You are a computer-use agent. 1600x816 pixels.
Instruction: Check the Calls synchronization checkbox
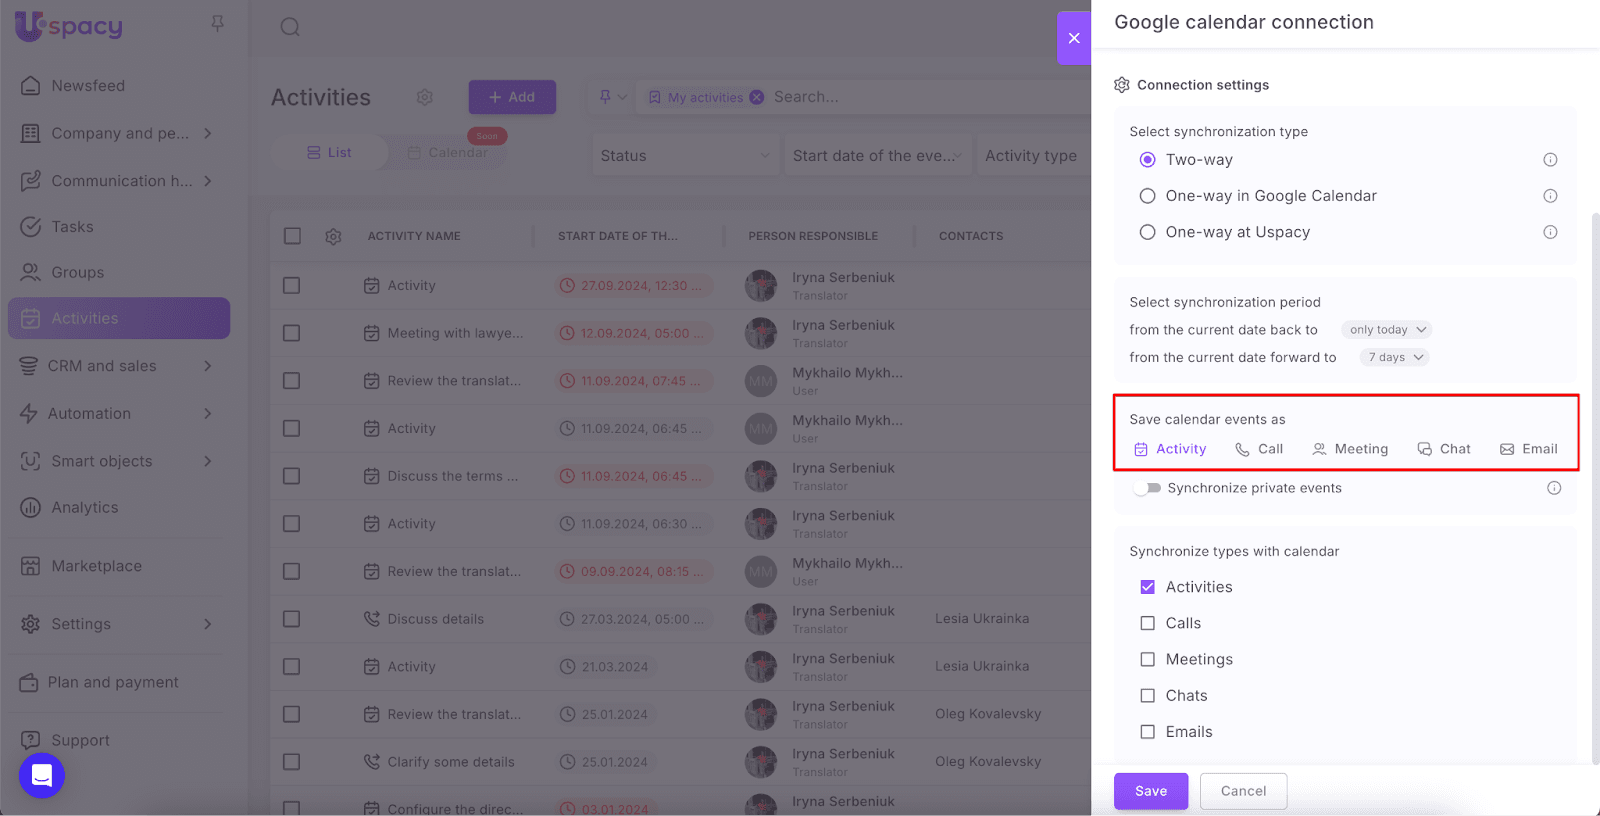pyautogui.click(x=1148, y=623)
